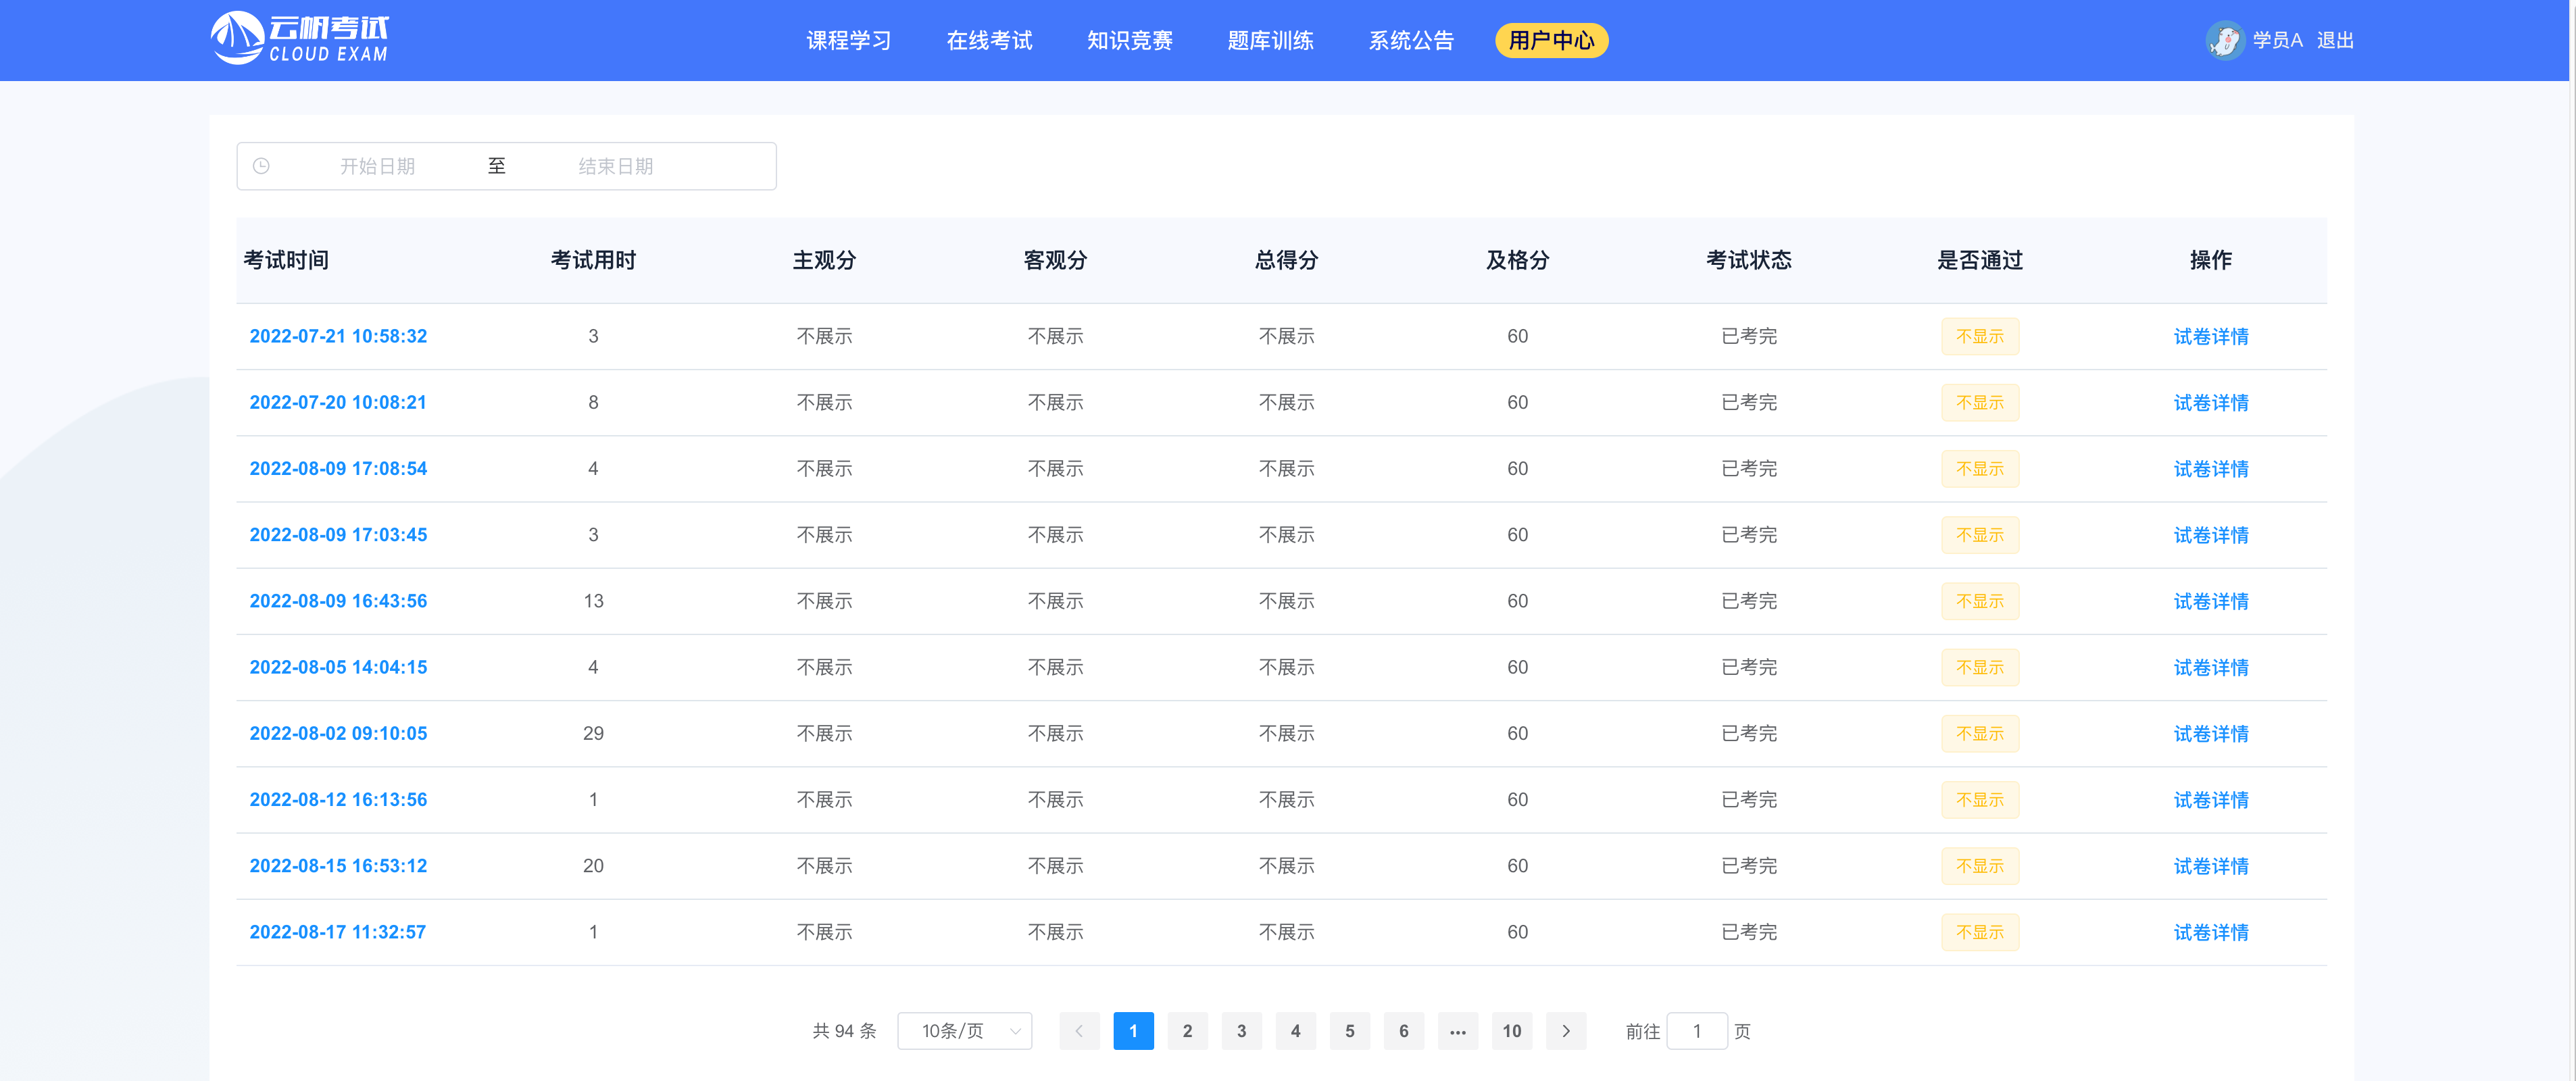This screenshot has height=1081, width=2576.
Task: Click 不显示 tag in 2022-08-17 row
Action: click(1980, 932)
